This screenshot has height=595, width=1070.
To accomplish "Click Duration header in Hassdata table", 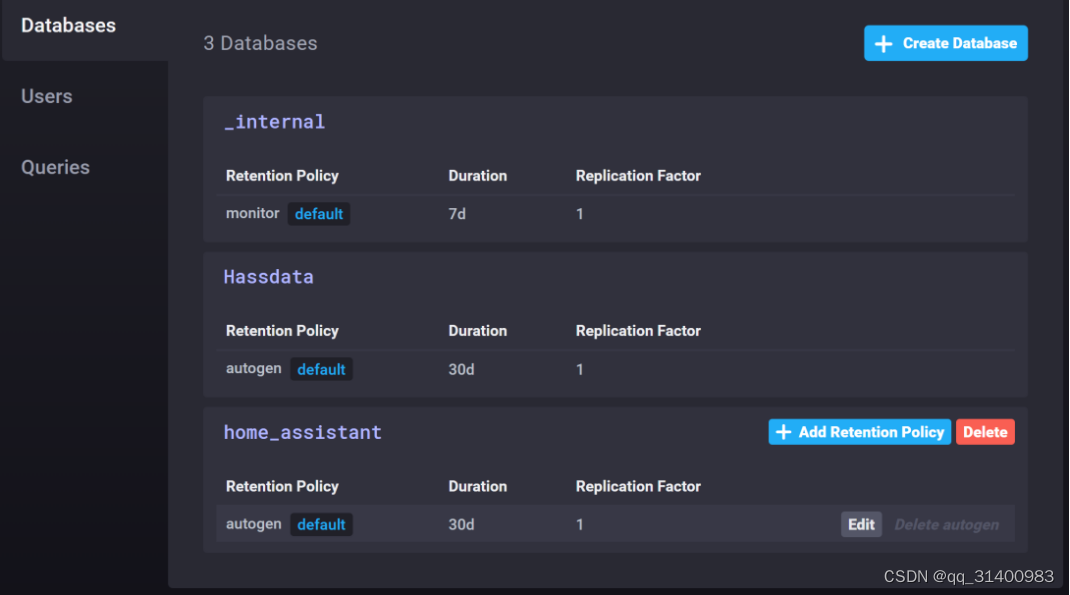I will click(478, 331).
